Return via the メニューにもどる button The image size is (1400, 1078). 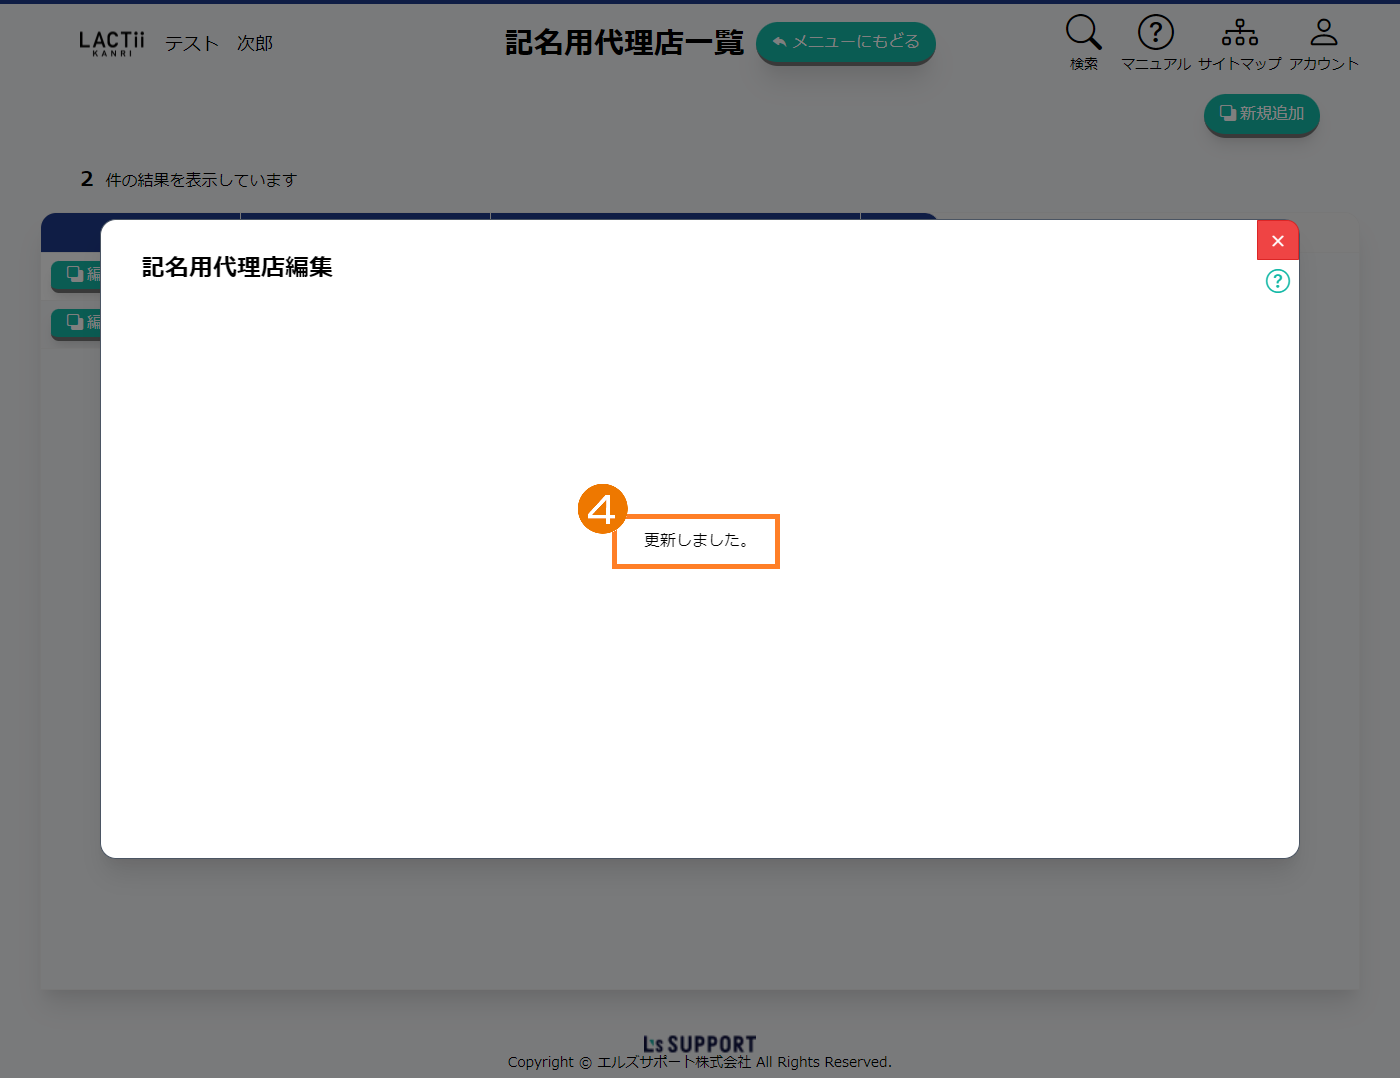(x=845, y=43)
